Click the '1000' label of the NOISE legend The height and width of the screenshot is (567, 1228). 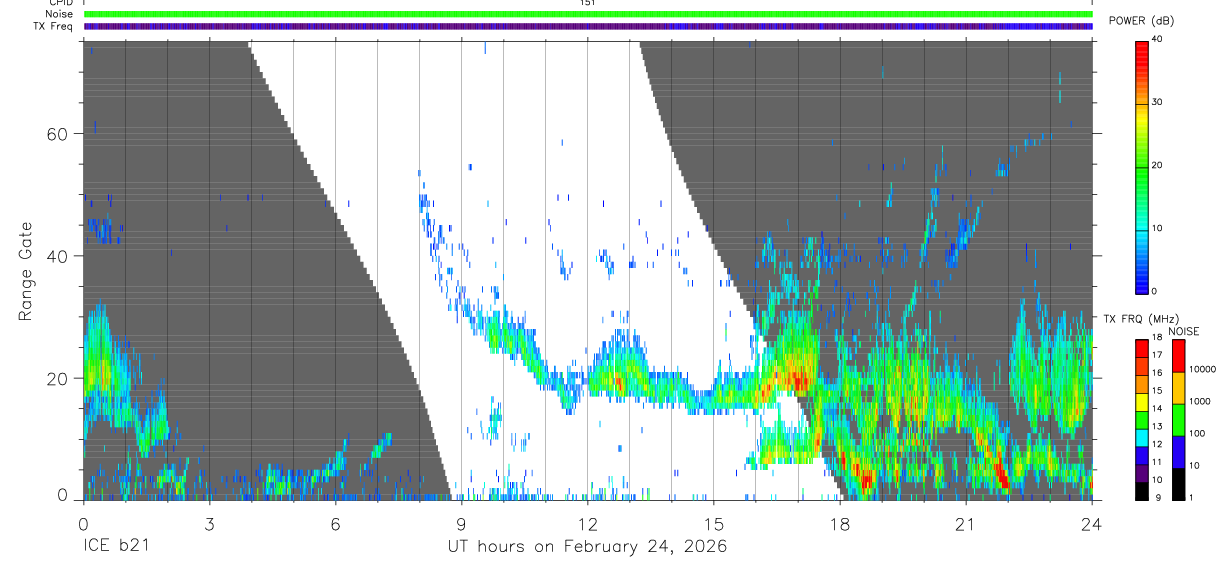tap(1199, 401)
